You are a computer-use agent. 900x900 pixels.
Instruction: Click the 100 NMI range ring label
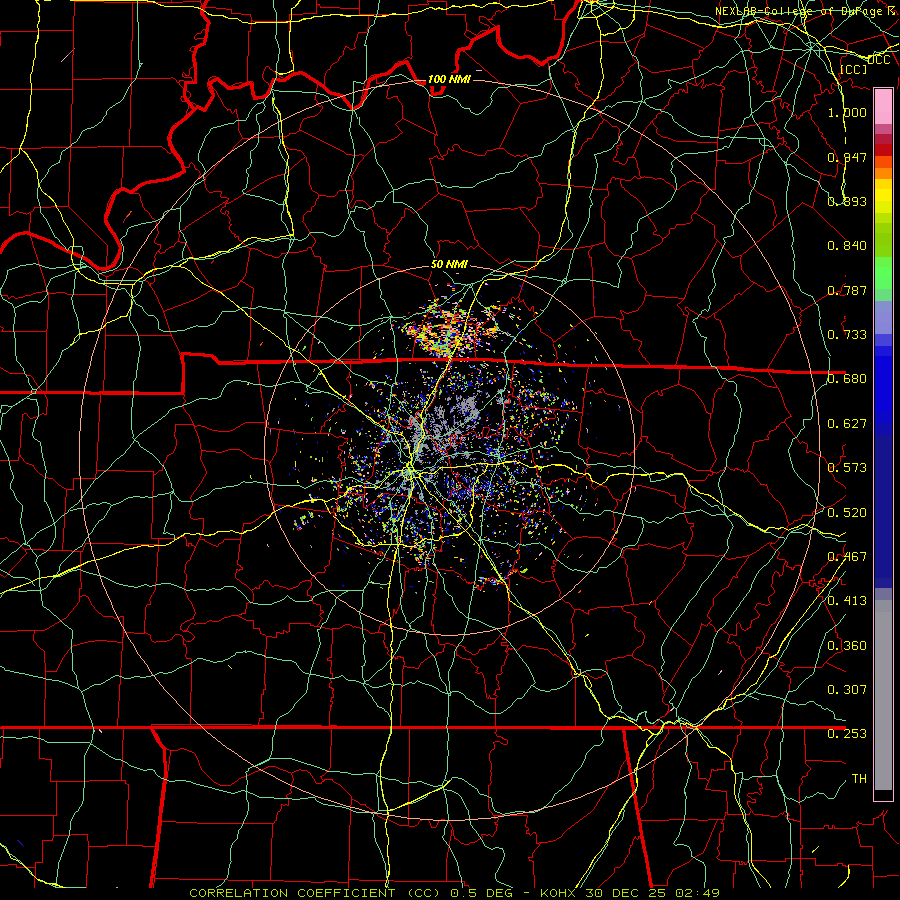click(x=449, y=79)
